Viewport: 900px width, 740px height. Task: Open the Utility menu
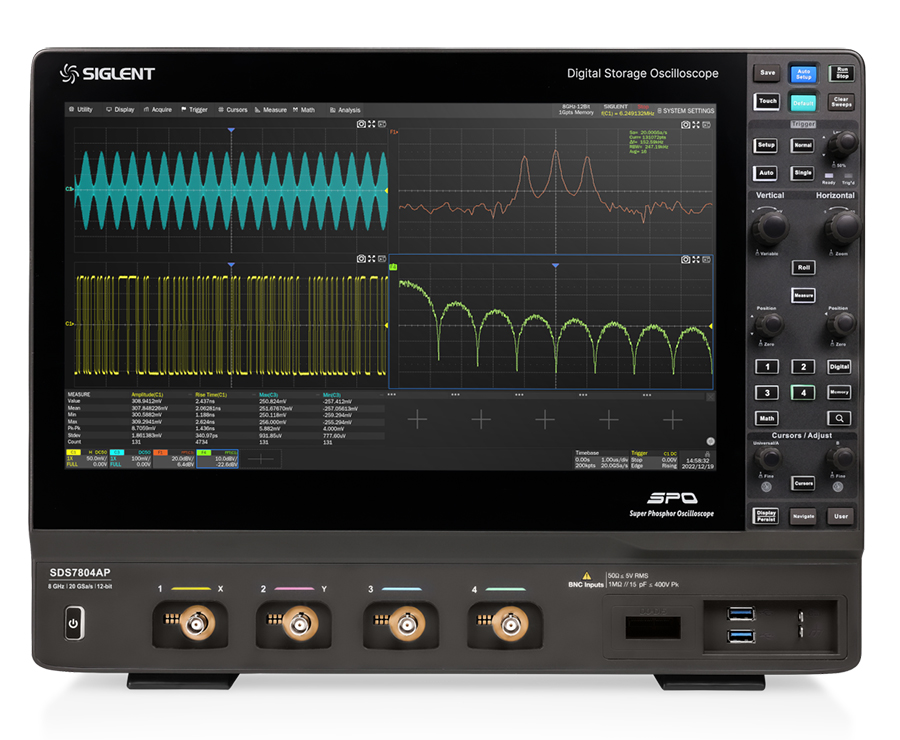[81, 110]
